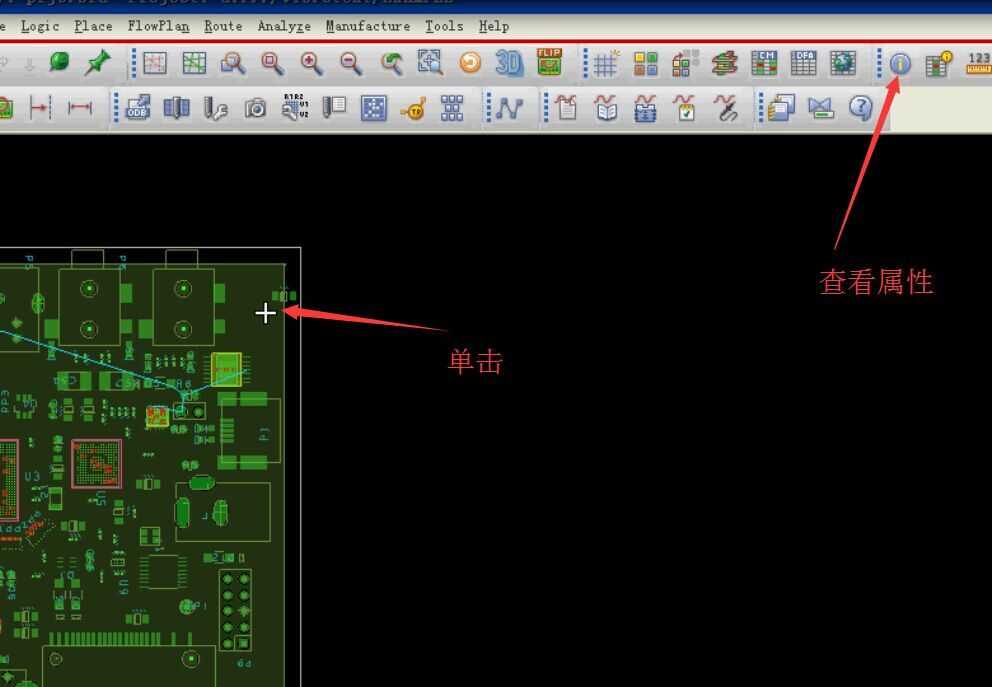The height and width of the screenshot is (687, 992).
Task: Click the FLIP design icon
Action: (549, 62)
